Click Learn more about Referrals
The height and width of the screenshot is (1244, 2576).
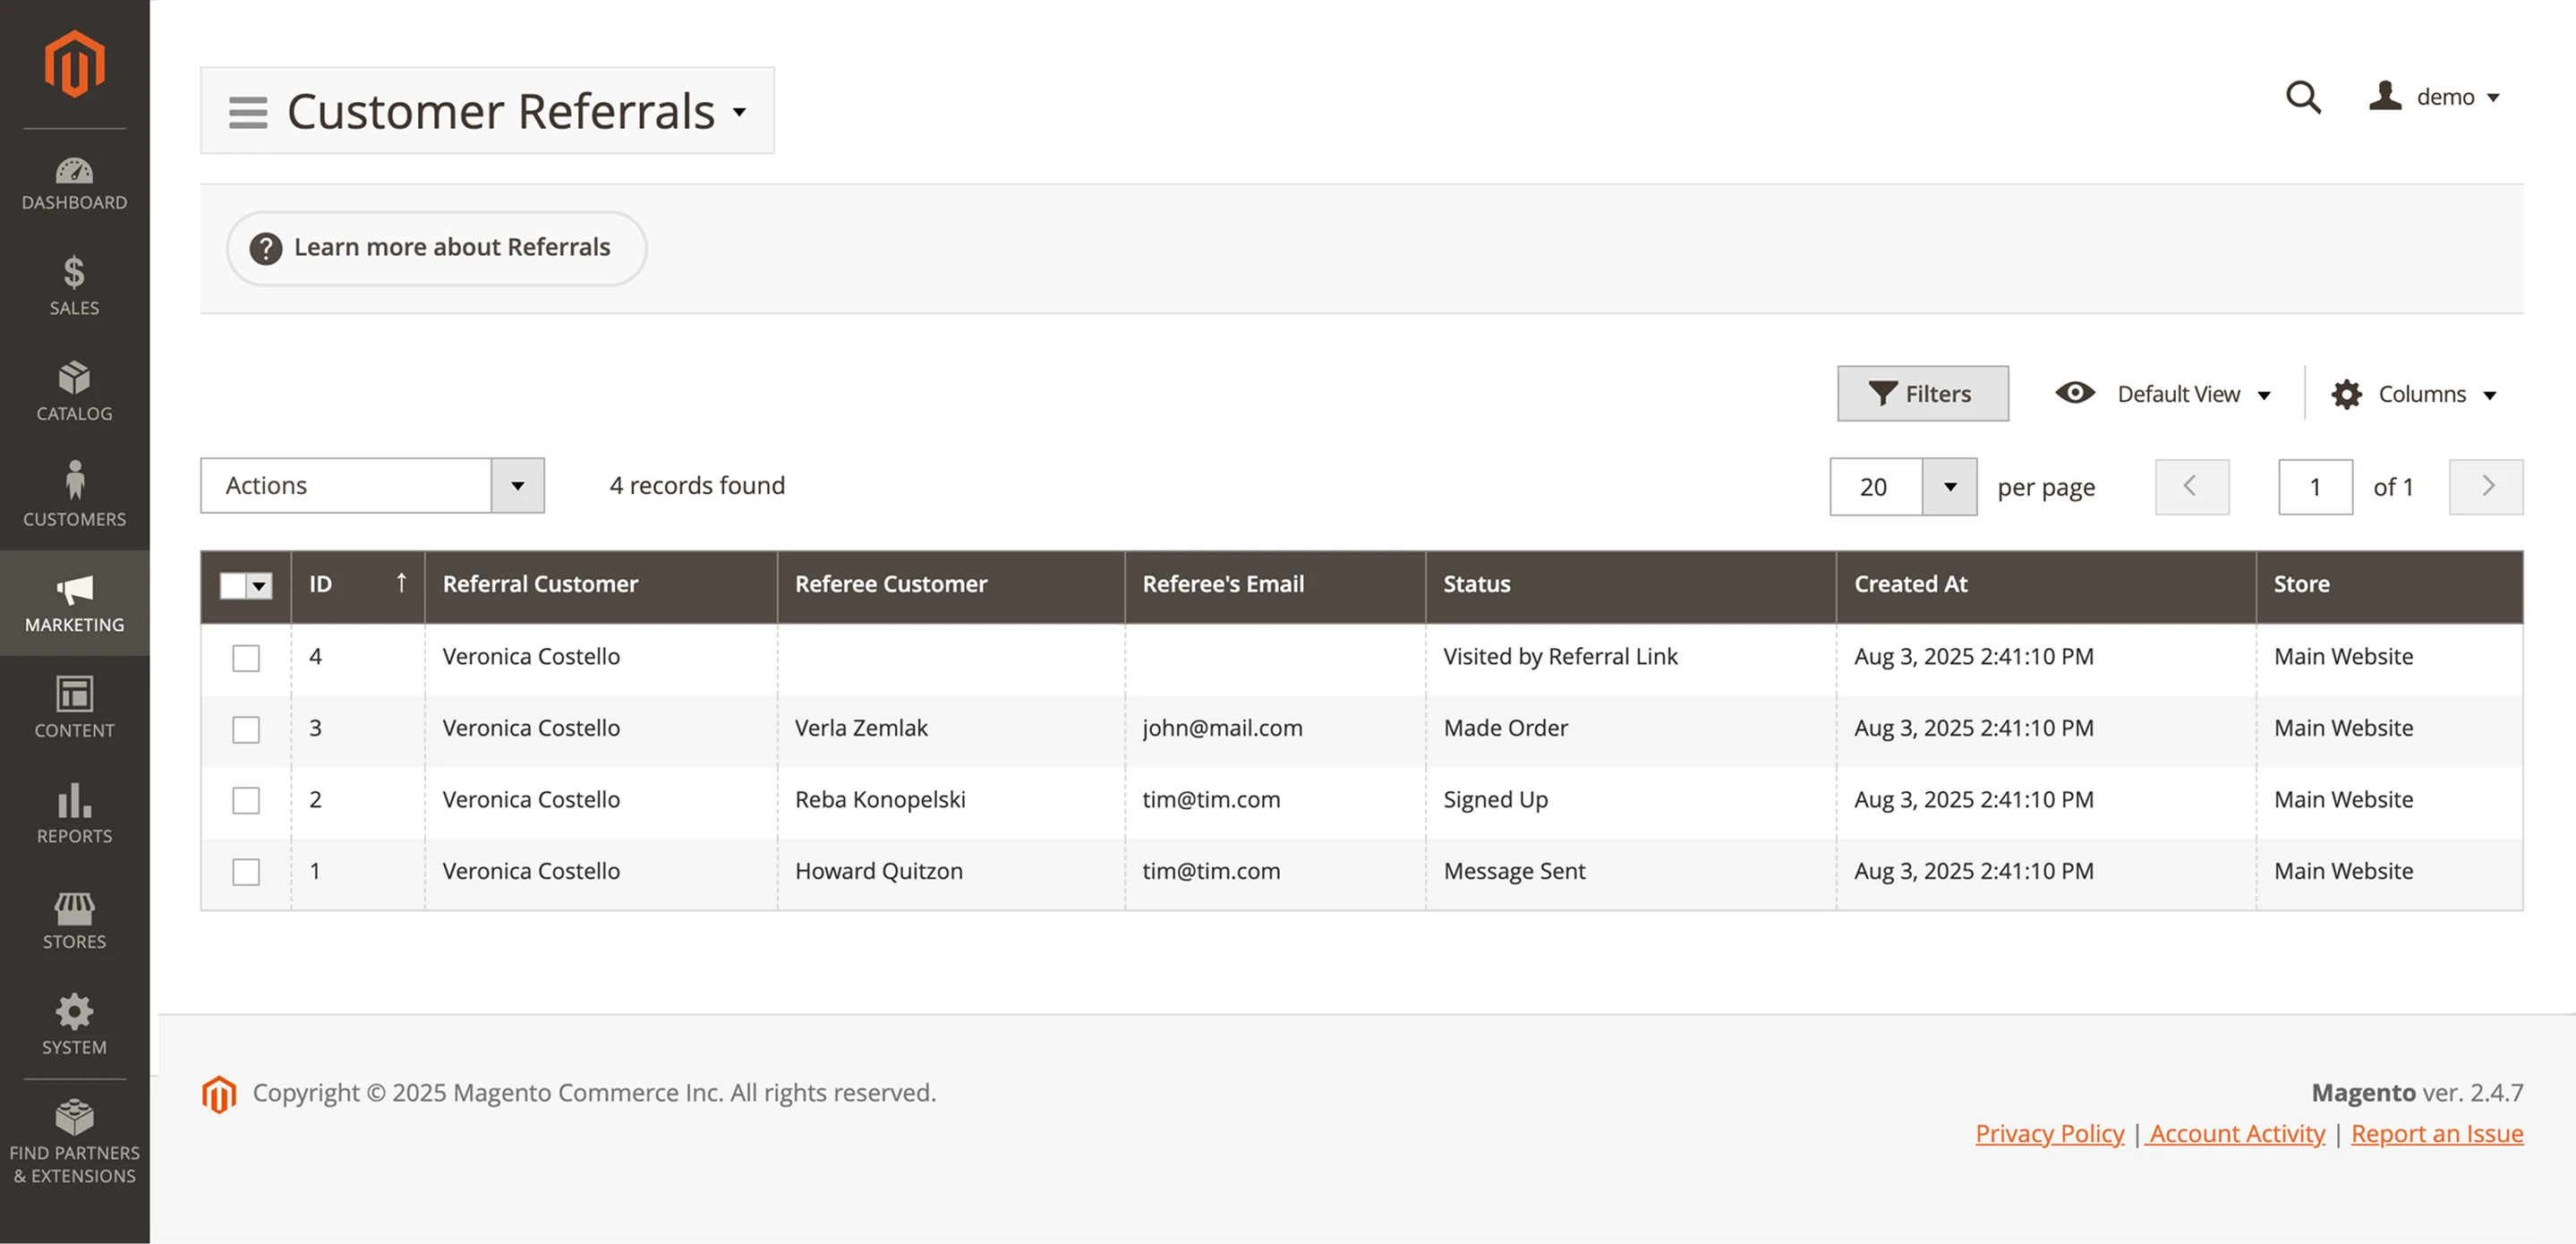(x=435, y=247)
